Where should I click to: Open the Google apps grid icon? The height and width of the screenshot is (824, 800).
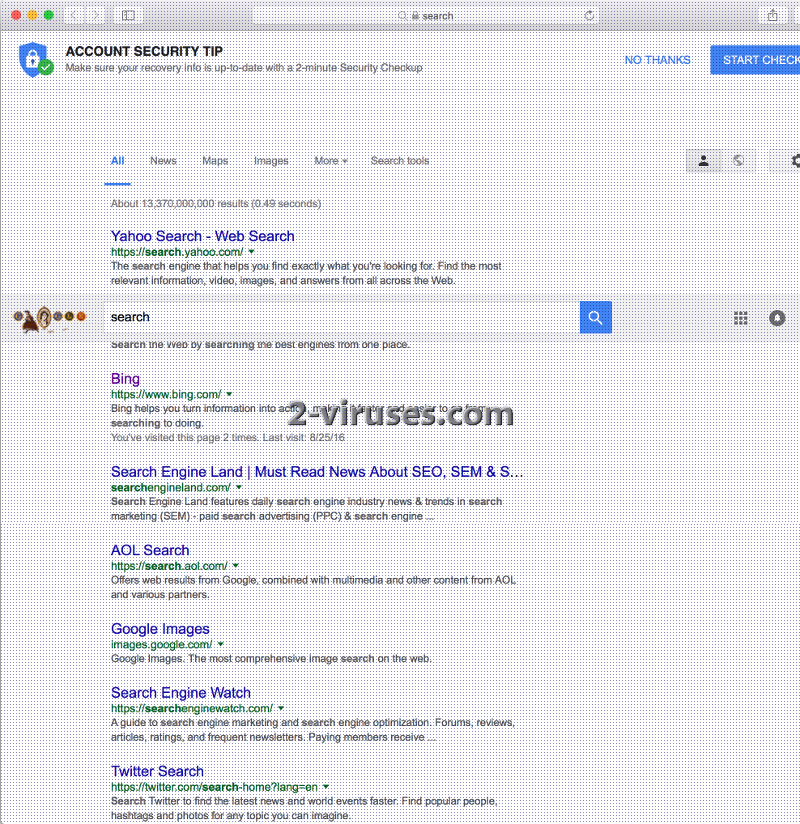pyautogui.click(x=741, y=318)
